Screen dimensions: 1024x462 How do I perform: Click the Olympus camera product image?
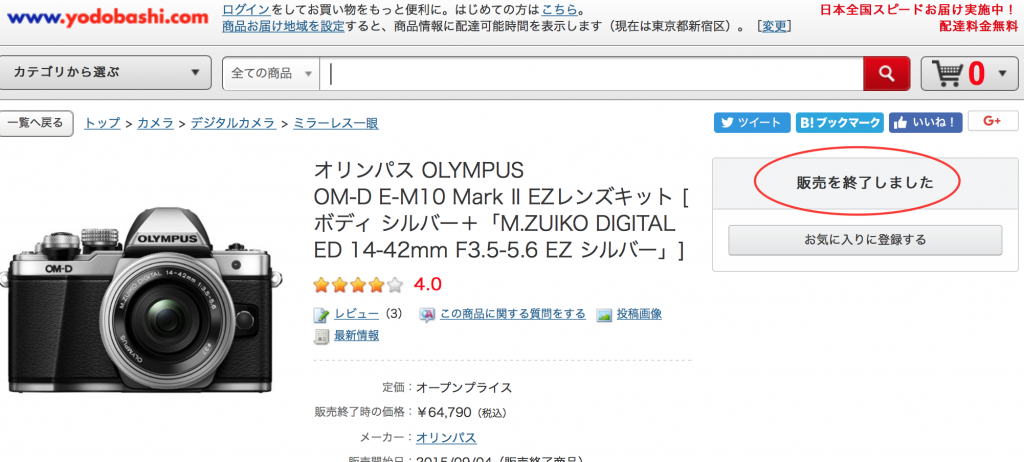[140, 301]
